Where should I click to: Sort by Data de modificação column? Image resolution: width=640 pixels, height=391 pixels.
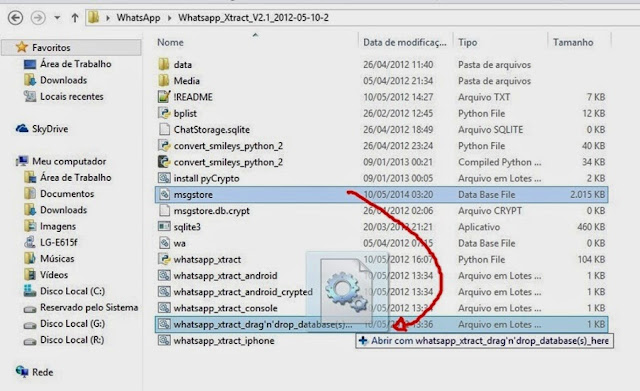point(405,42)
